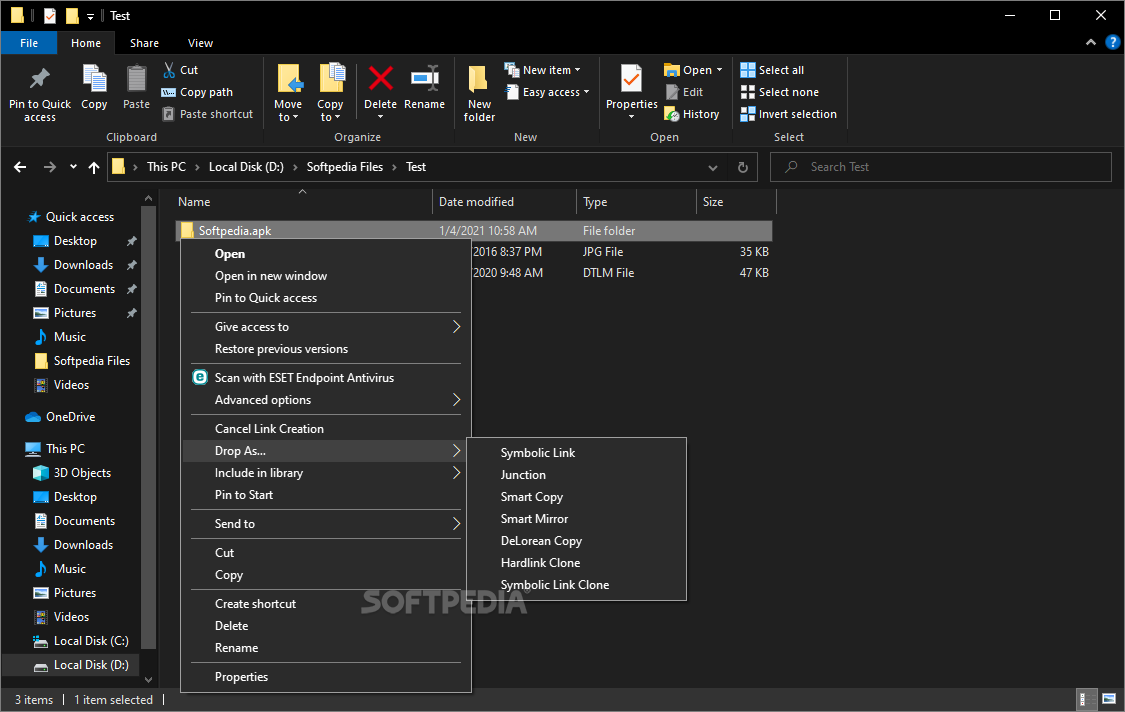Click the red Delete icon in ribbon
The height and width of the screenshot is (712, 1125).
(x=380, y=78)
